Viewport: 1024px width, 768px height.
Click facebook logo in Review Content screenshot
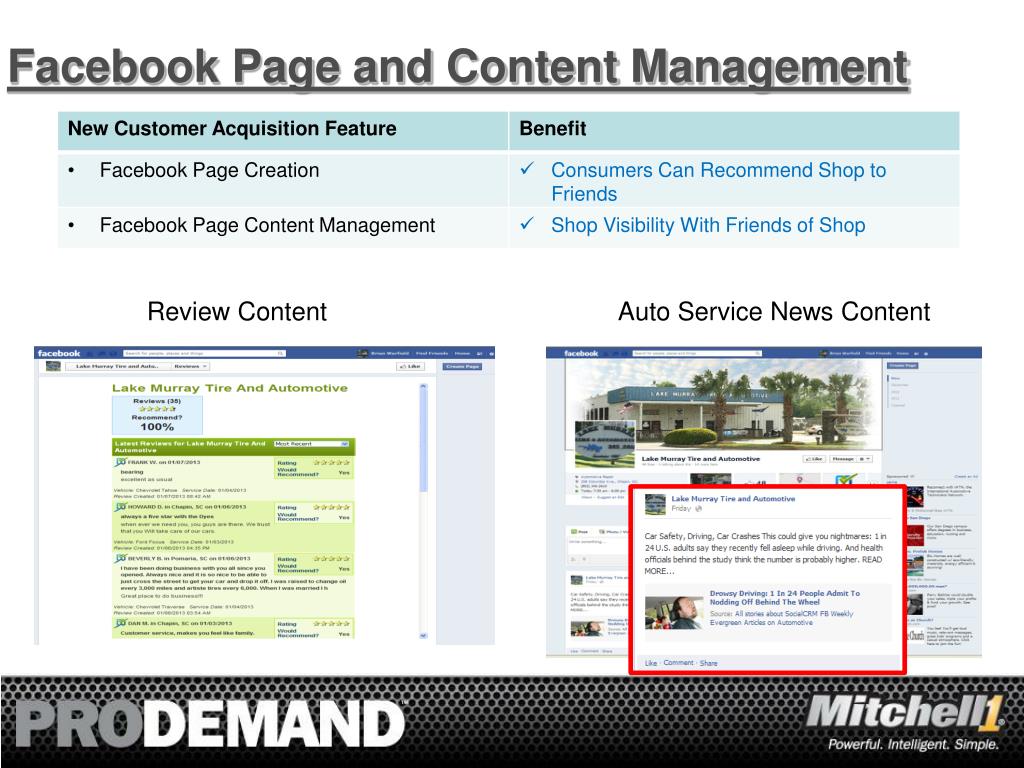59,353
